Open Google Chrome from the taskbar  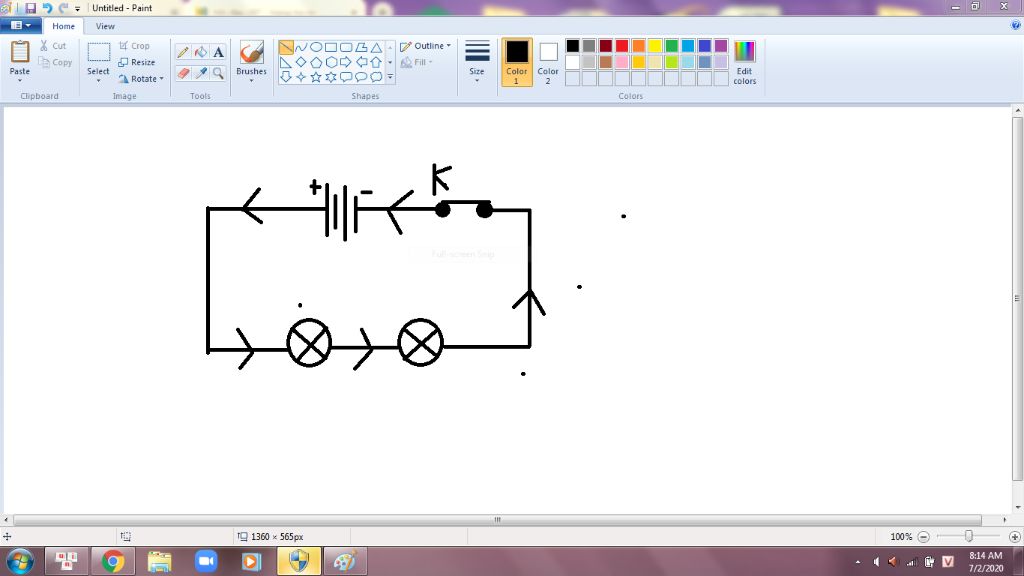[112, 561]
